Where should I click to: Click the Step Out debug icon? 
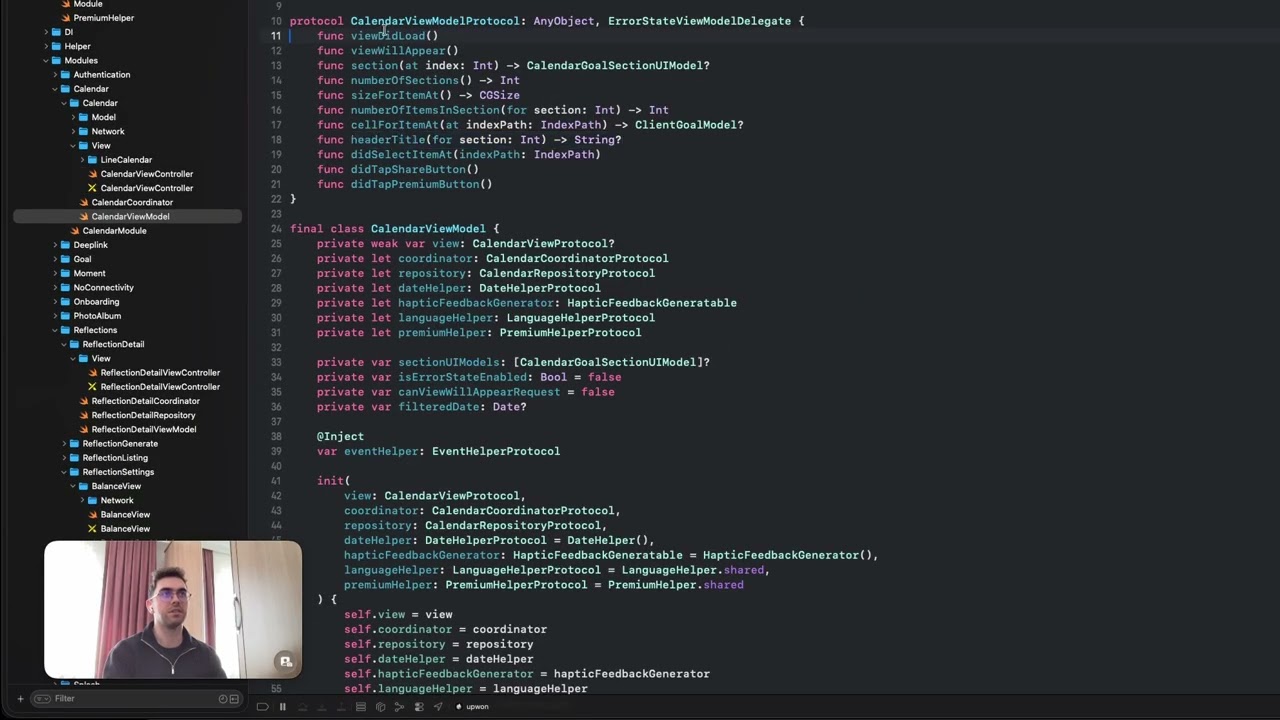pos(341,707)
